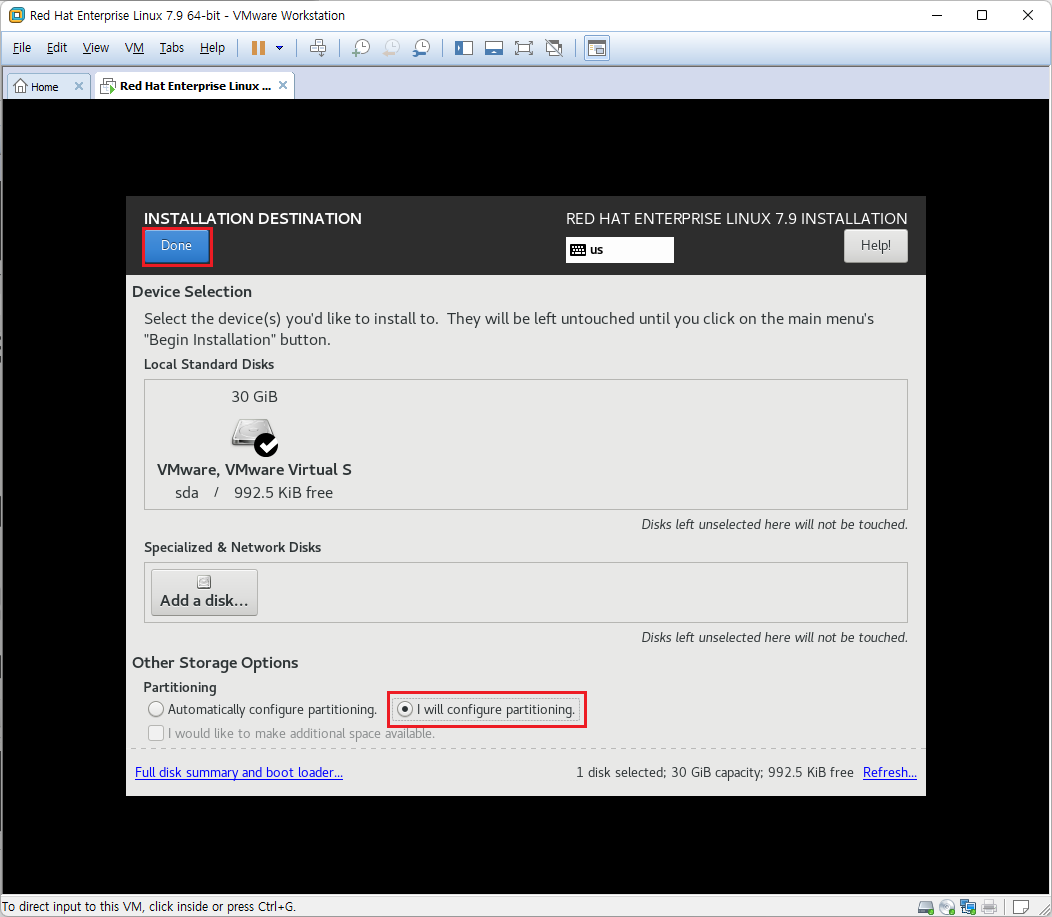
Task: Select the VMware virtual disk sda icon
Action: point(254,437)
